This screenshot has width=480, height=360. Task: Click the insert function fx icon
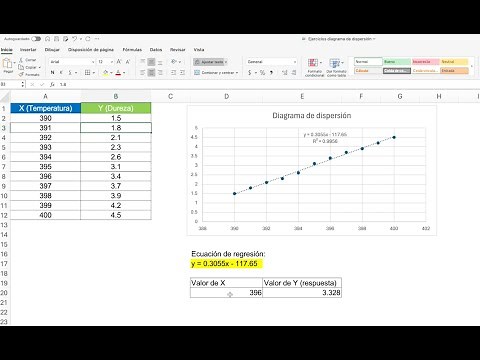click(x=52, y=85)
